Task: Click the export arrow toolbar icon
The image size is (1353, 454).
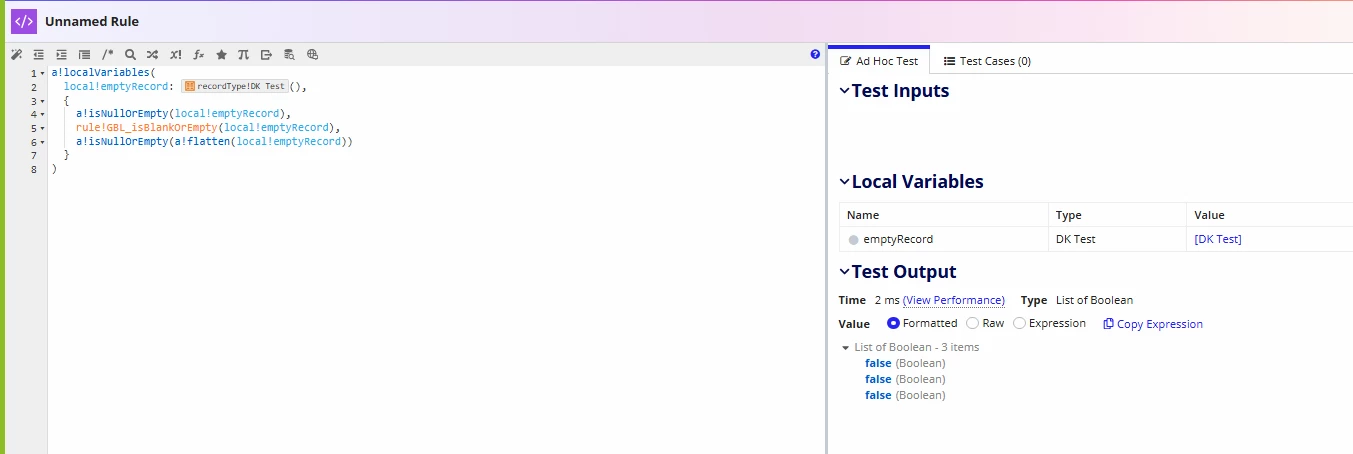Action: coord(266,55)
